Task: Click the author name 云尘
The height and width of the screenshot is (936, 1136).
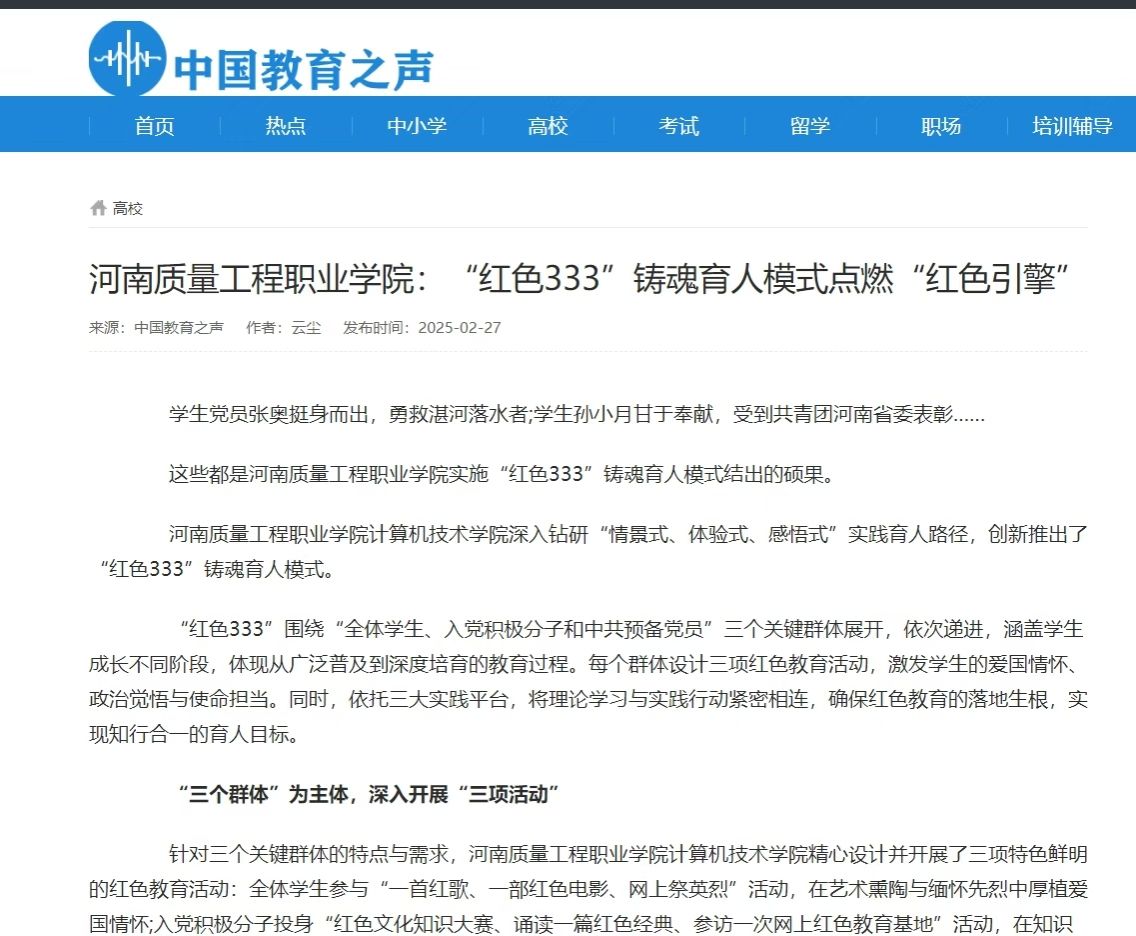Action: tap(306, 328)
